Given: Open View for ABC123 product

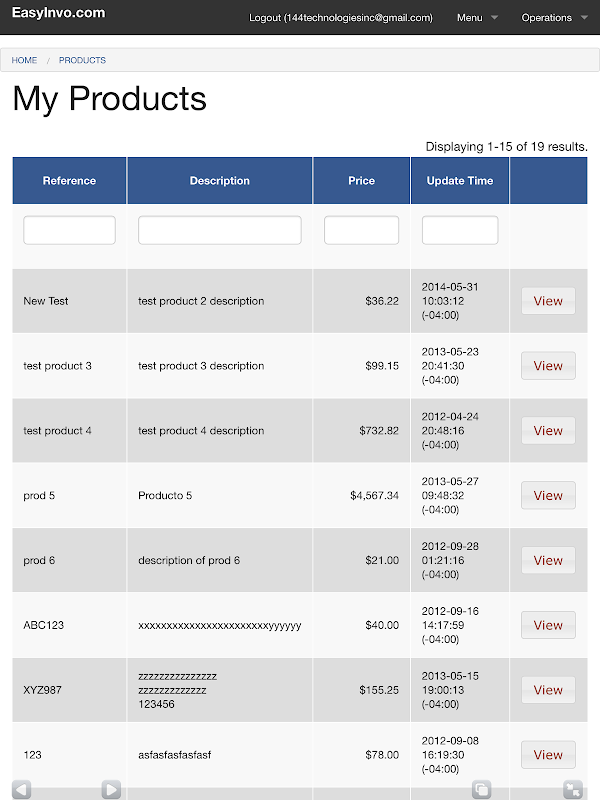Looking at the screenshot, I should click(x=548, y=625).
